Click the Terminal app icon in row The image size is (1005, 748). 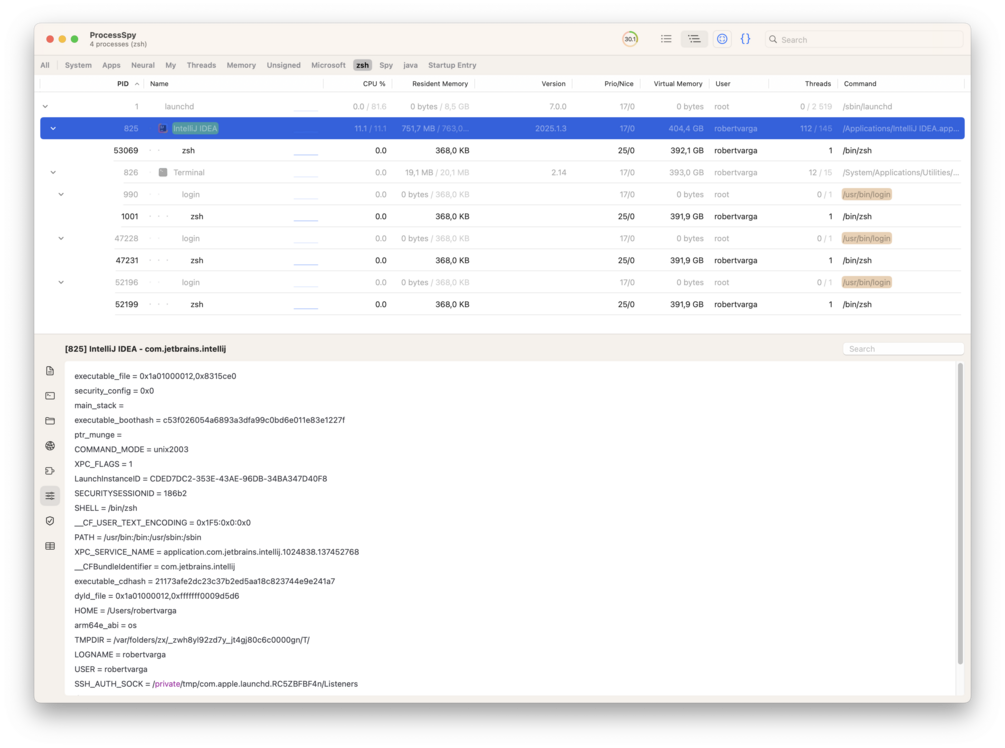point(163,172)
